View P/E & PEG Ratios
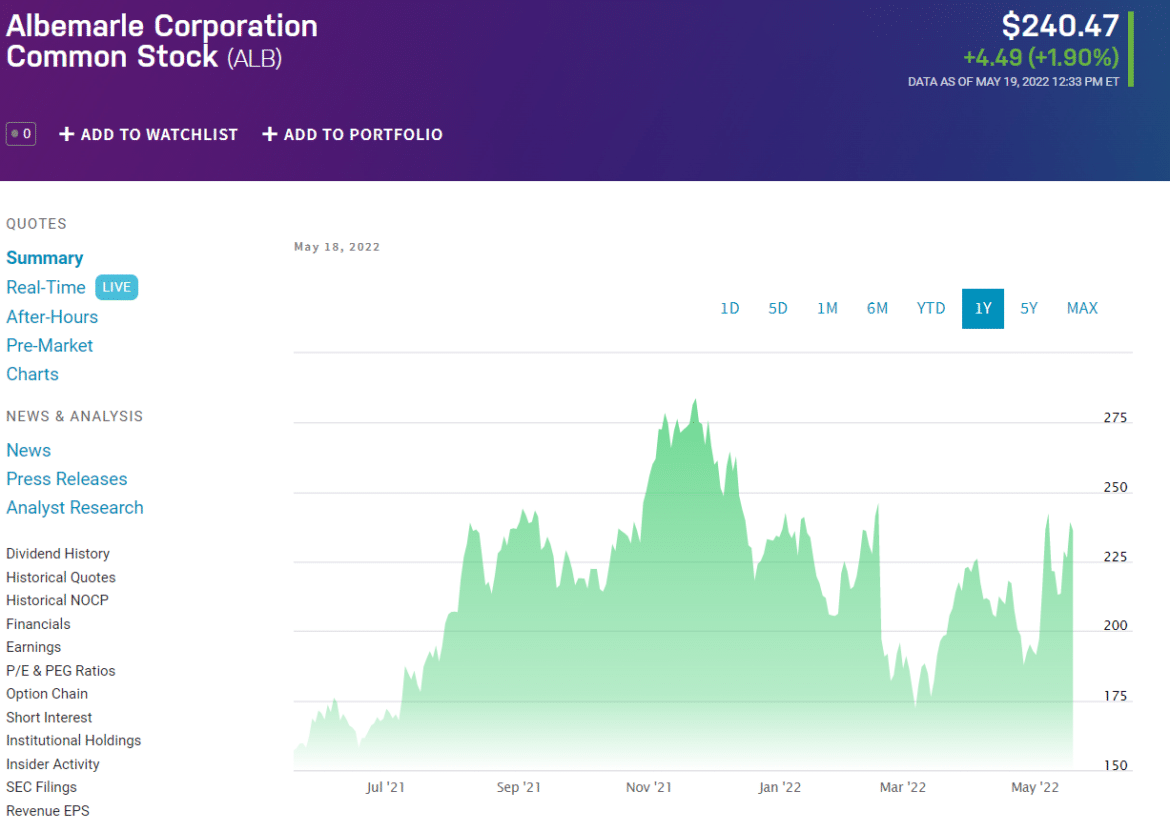 [x=61, y=671]
